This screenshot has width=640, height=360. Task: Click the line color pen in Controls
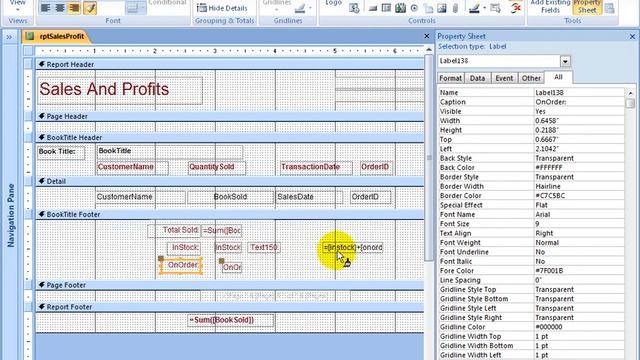474,8
